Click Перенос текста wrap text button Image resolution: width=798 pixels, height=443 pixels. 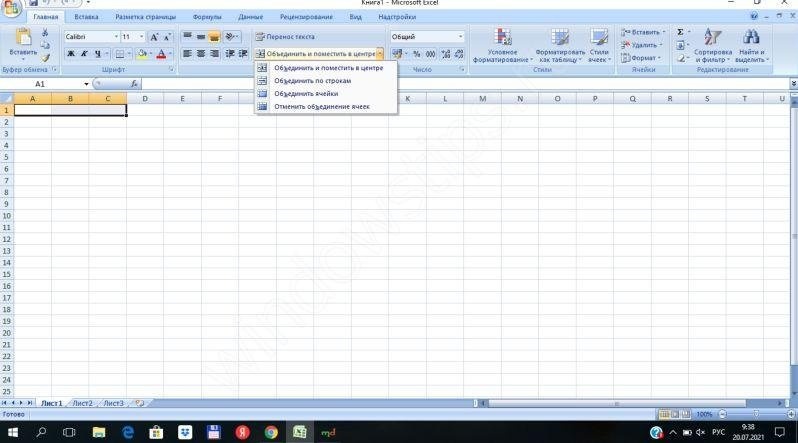tap(285, 37)
